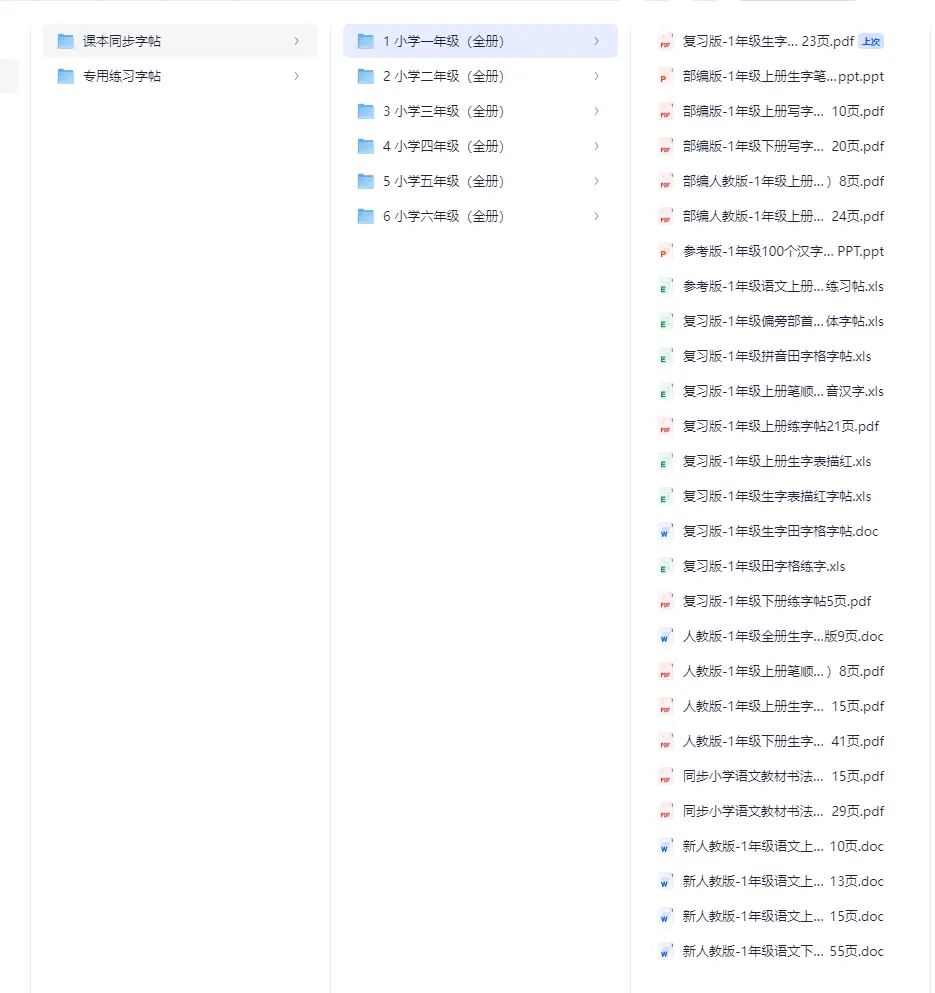The width and height of the screenshot is (935, 993).
Task: Expand chevron for 2 小学二年级（全册）
Action: [597, 77]
